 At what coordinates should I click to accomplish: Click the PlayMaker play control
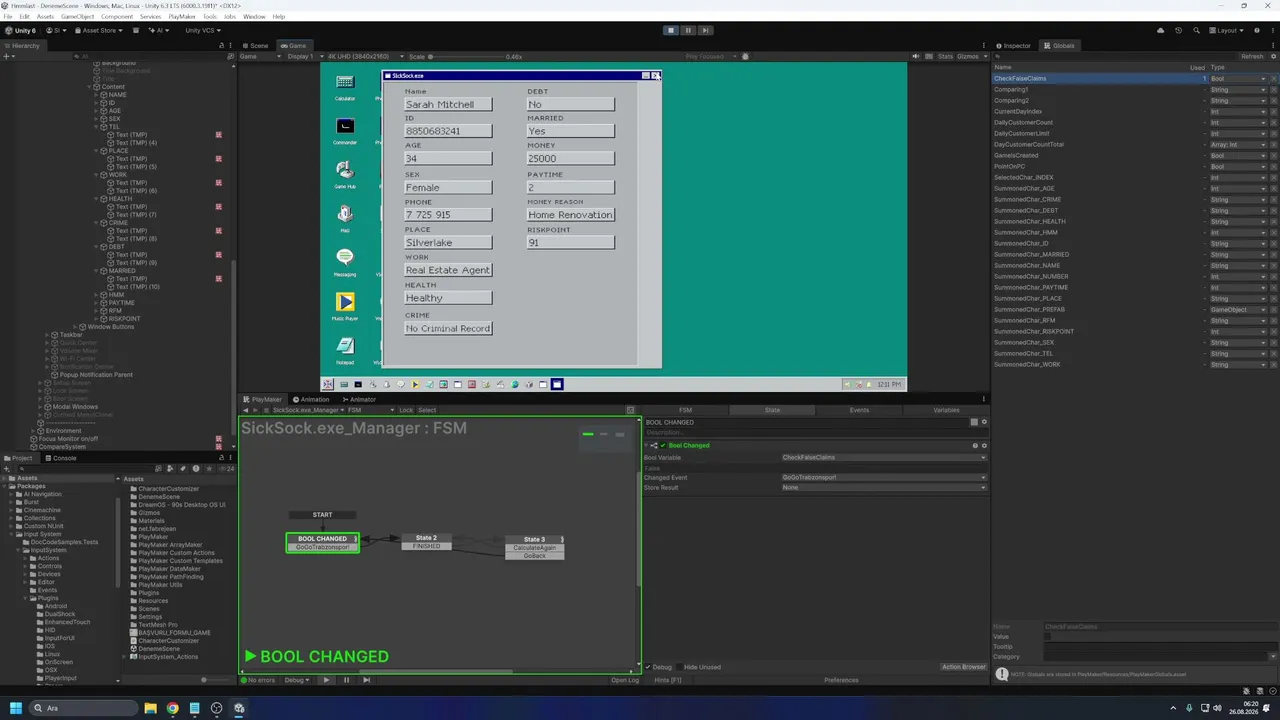[x=326, y=680]
